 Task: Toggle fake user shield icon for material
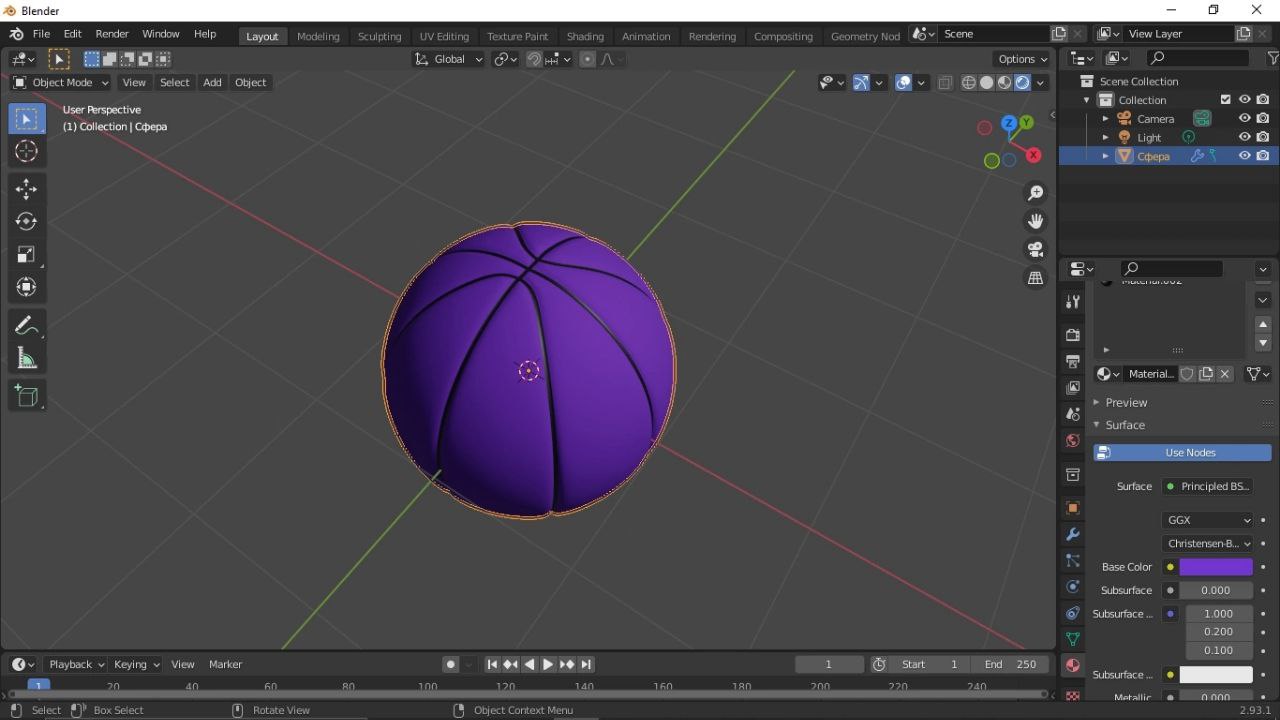point(1187,374)
